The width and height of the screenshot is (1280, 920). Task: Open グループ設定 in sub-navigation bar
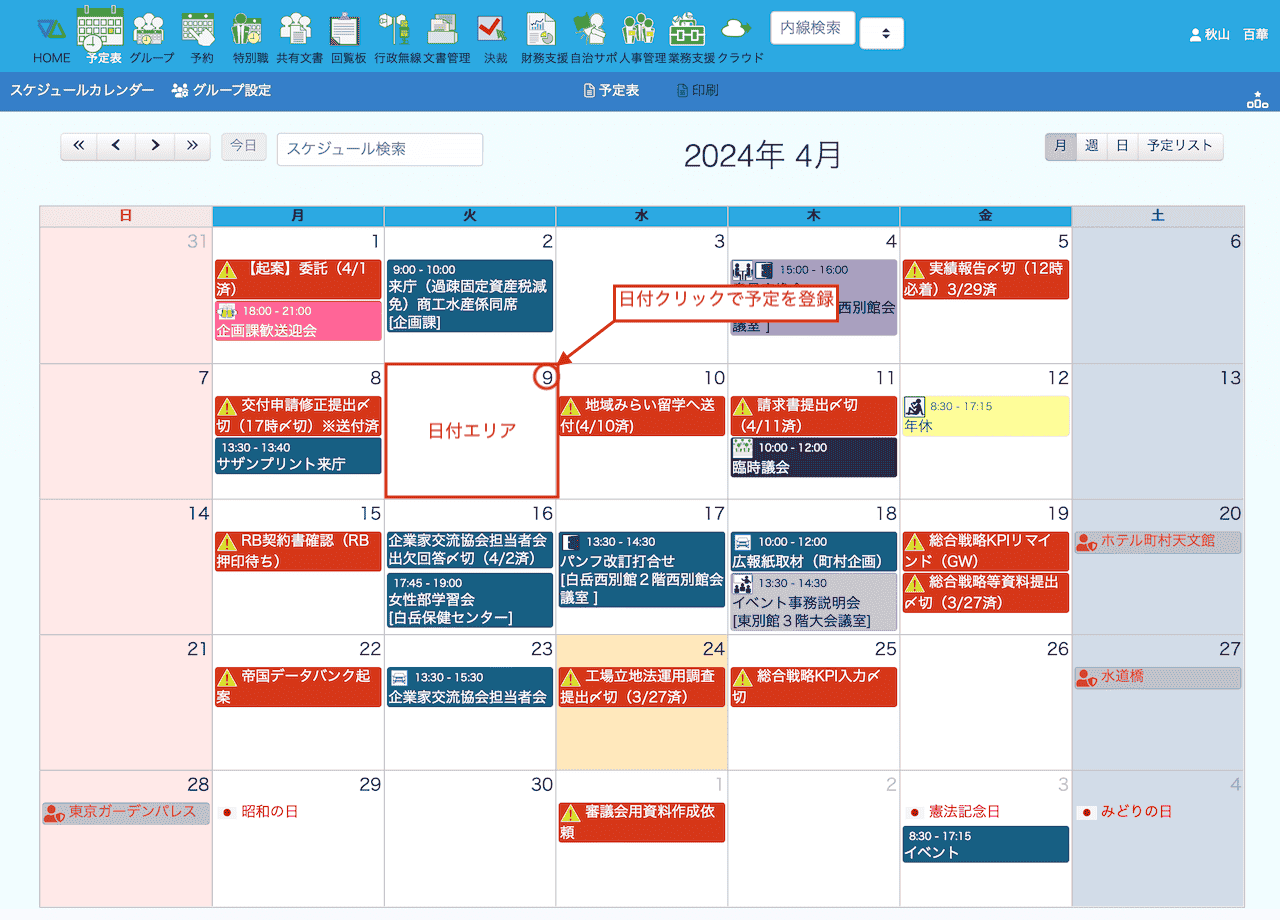(x=221, y=90)
